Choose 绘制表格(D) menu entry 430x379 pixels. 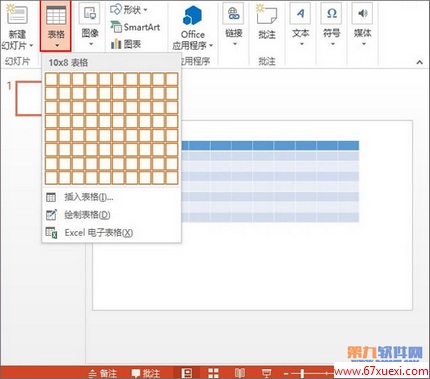point(111,215)
